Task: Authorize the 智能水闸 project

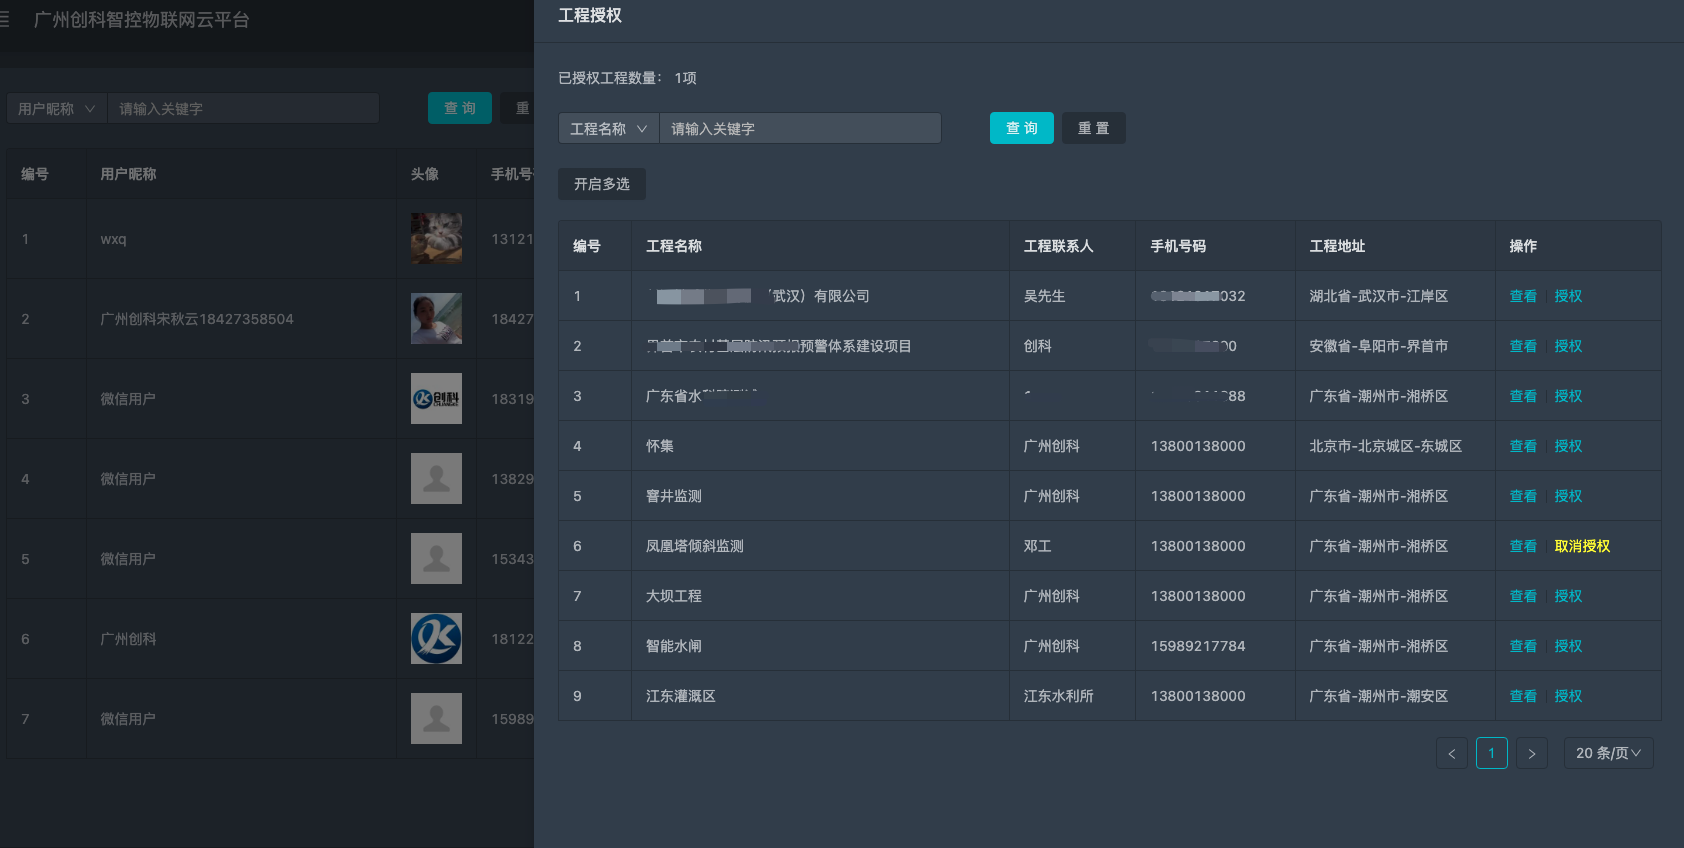Action: (x=1568, y=646)
